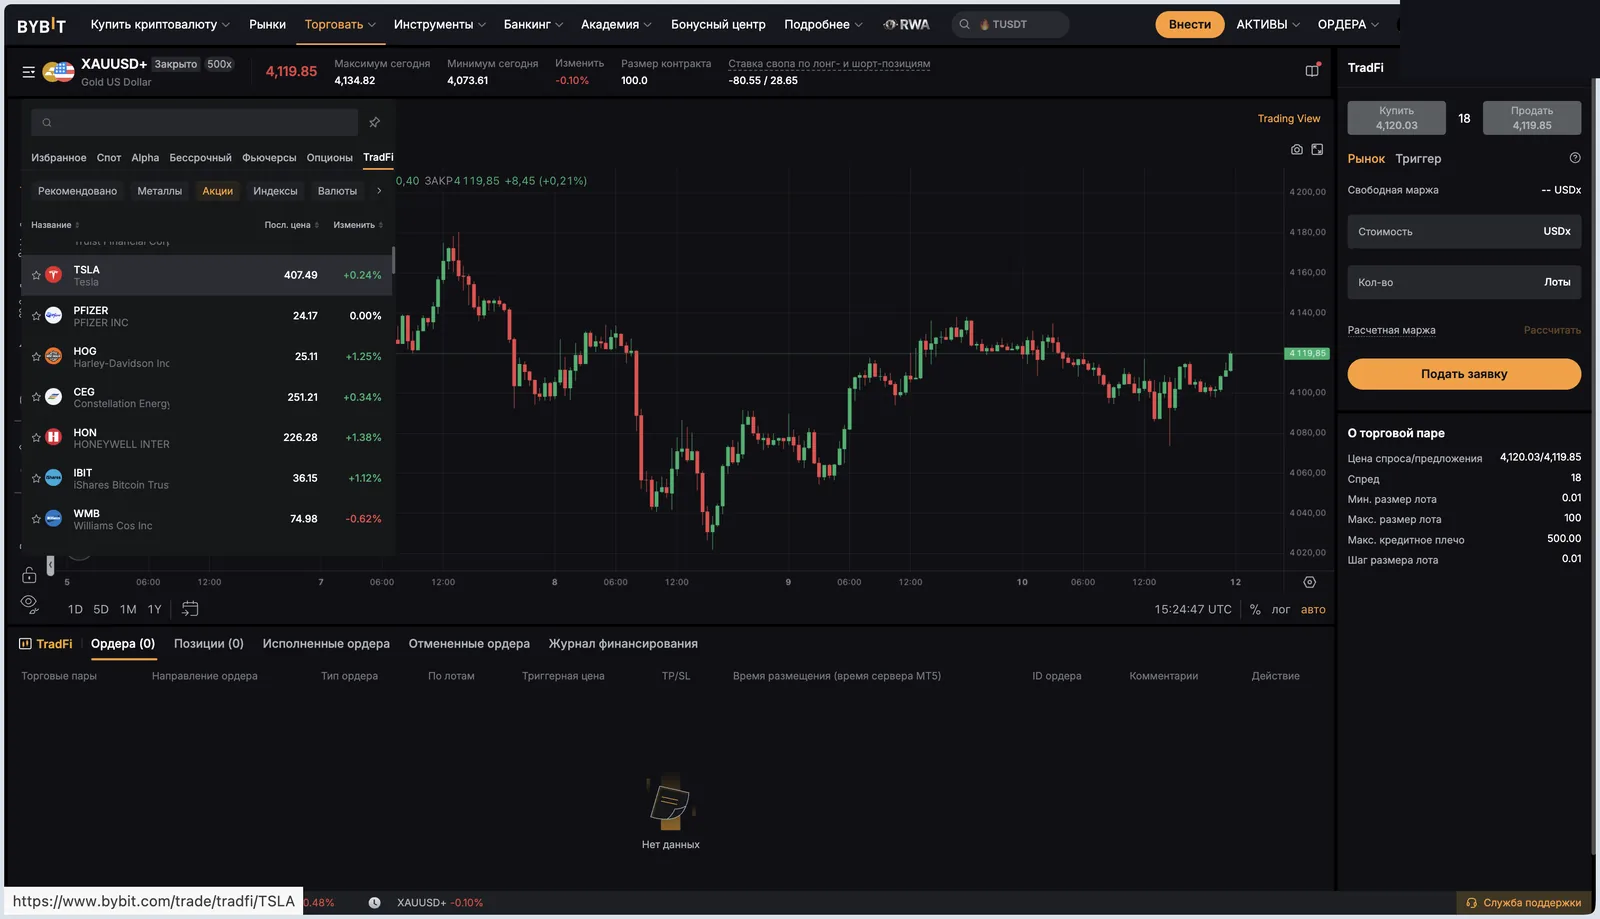Image resolution: width=1600 pixels, height=919 pixels.
Task: Click the RWA logo in navigation
Action: pos(907,25)
